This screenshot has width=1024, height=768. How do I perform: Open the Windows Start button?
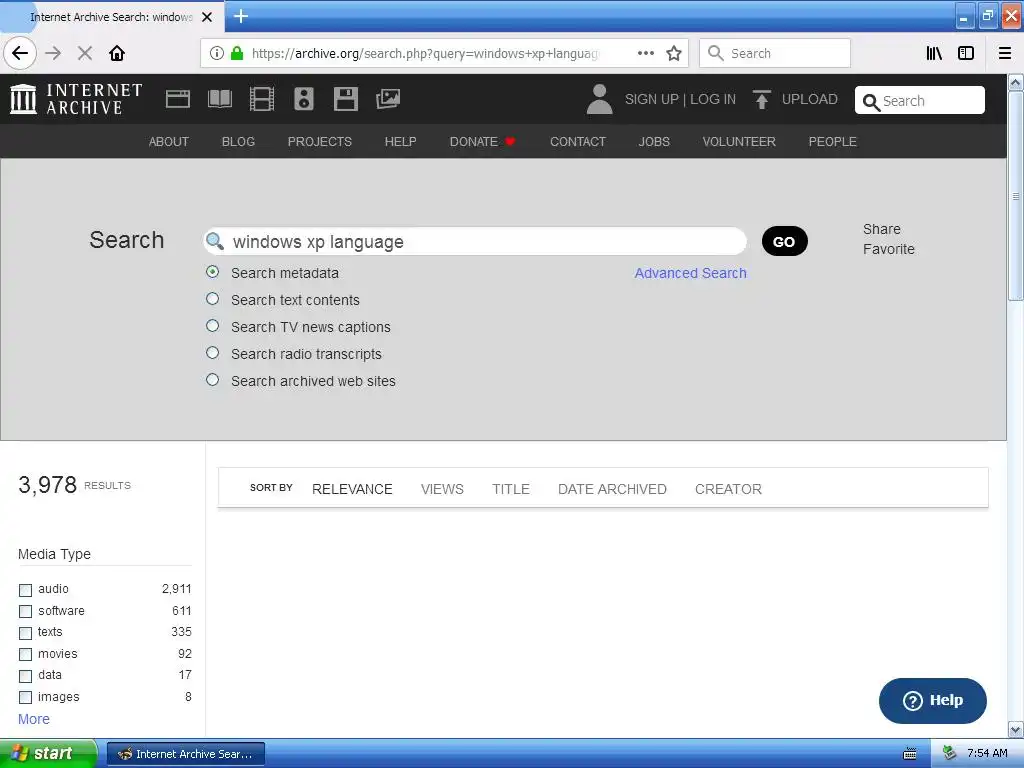click(x=48, y=754)
